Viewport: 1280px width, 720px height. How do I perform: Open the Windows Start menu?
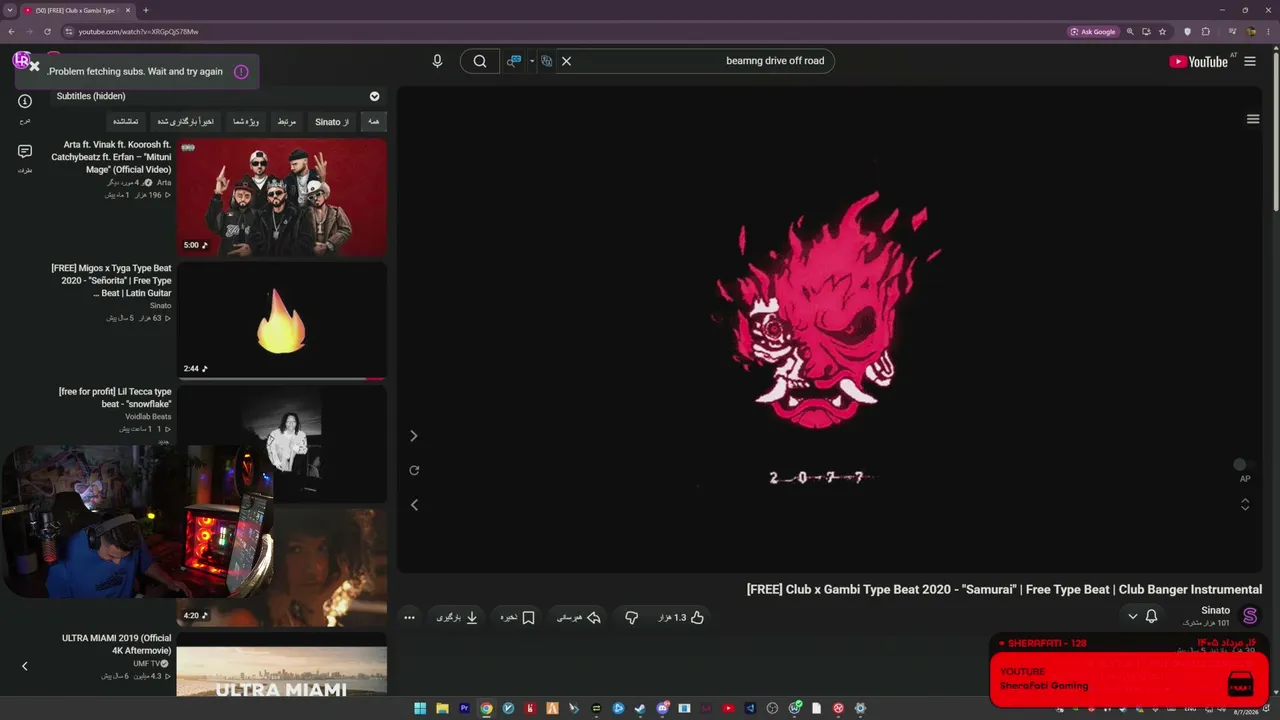pos(420,708)
